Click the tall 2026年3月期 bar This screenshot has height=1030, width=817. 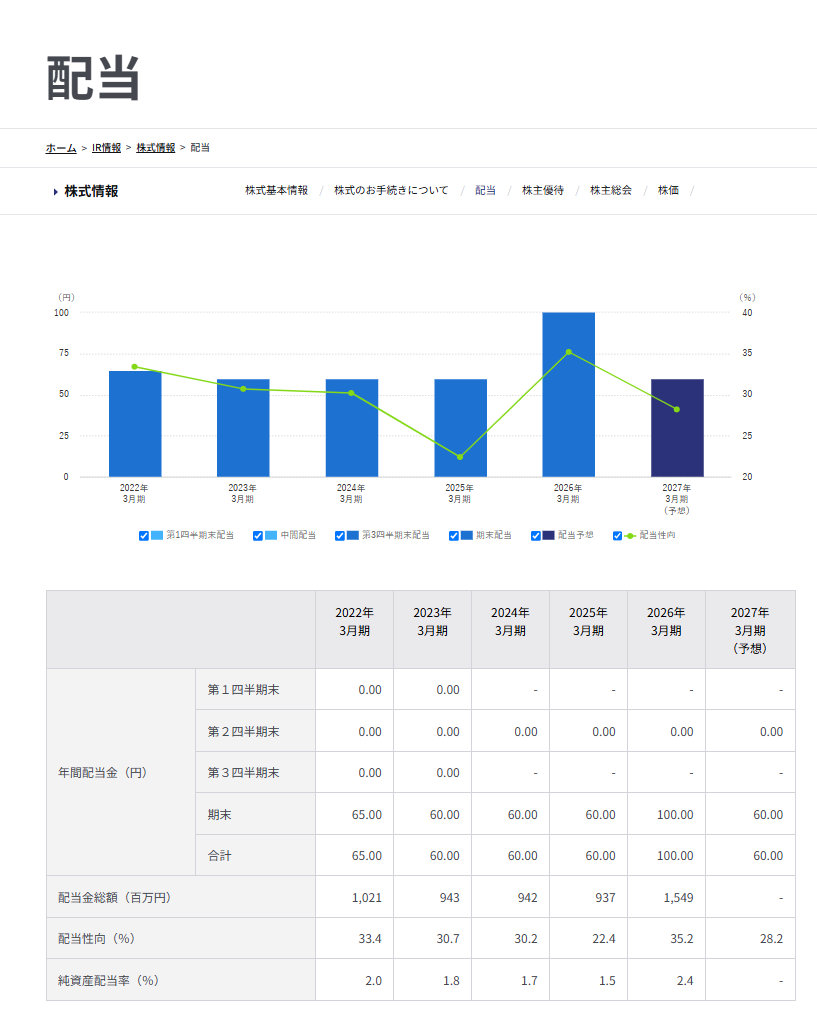[x=569, y=394]
